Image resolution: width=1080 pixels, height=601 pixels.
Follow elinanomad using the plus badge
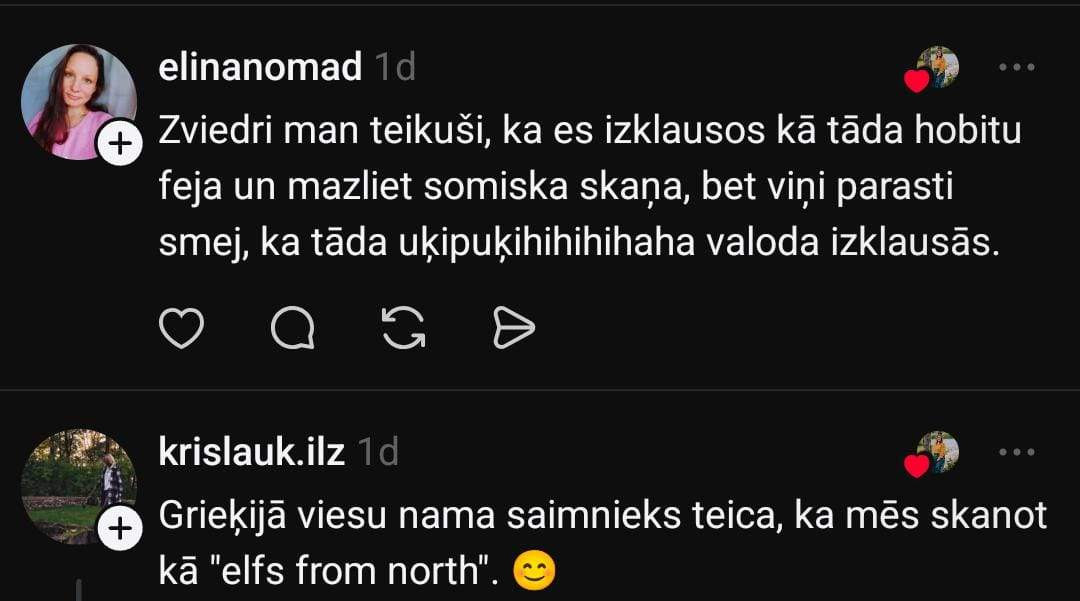click(x=119, y=145)
